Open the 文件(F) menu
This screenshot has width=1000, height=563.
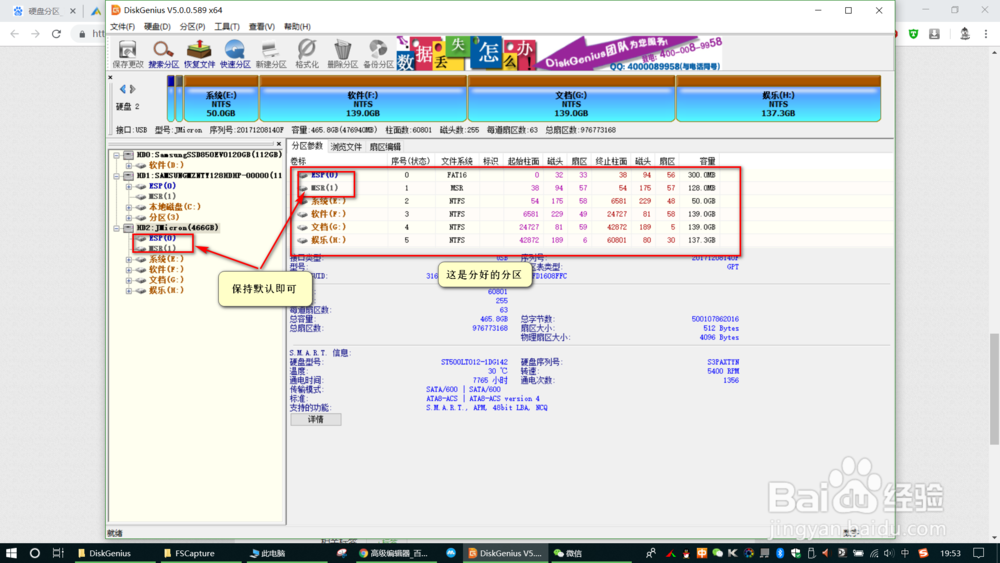[122, 27]
